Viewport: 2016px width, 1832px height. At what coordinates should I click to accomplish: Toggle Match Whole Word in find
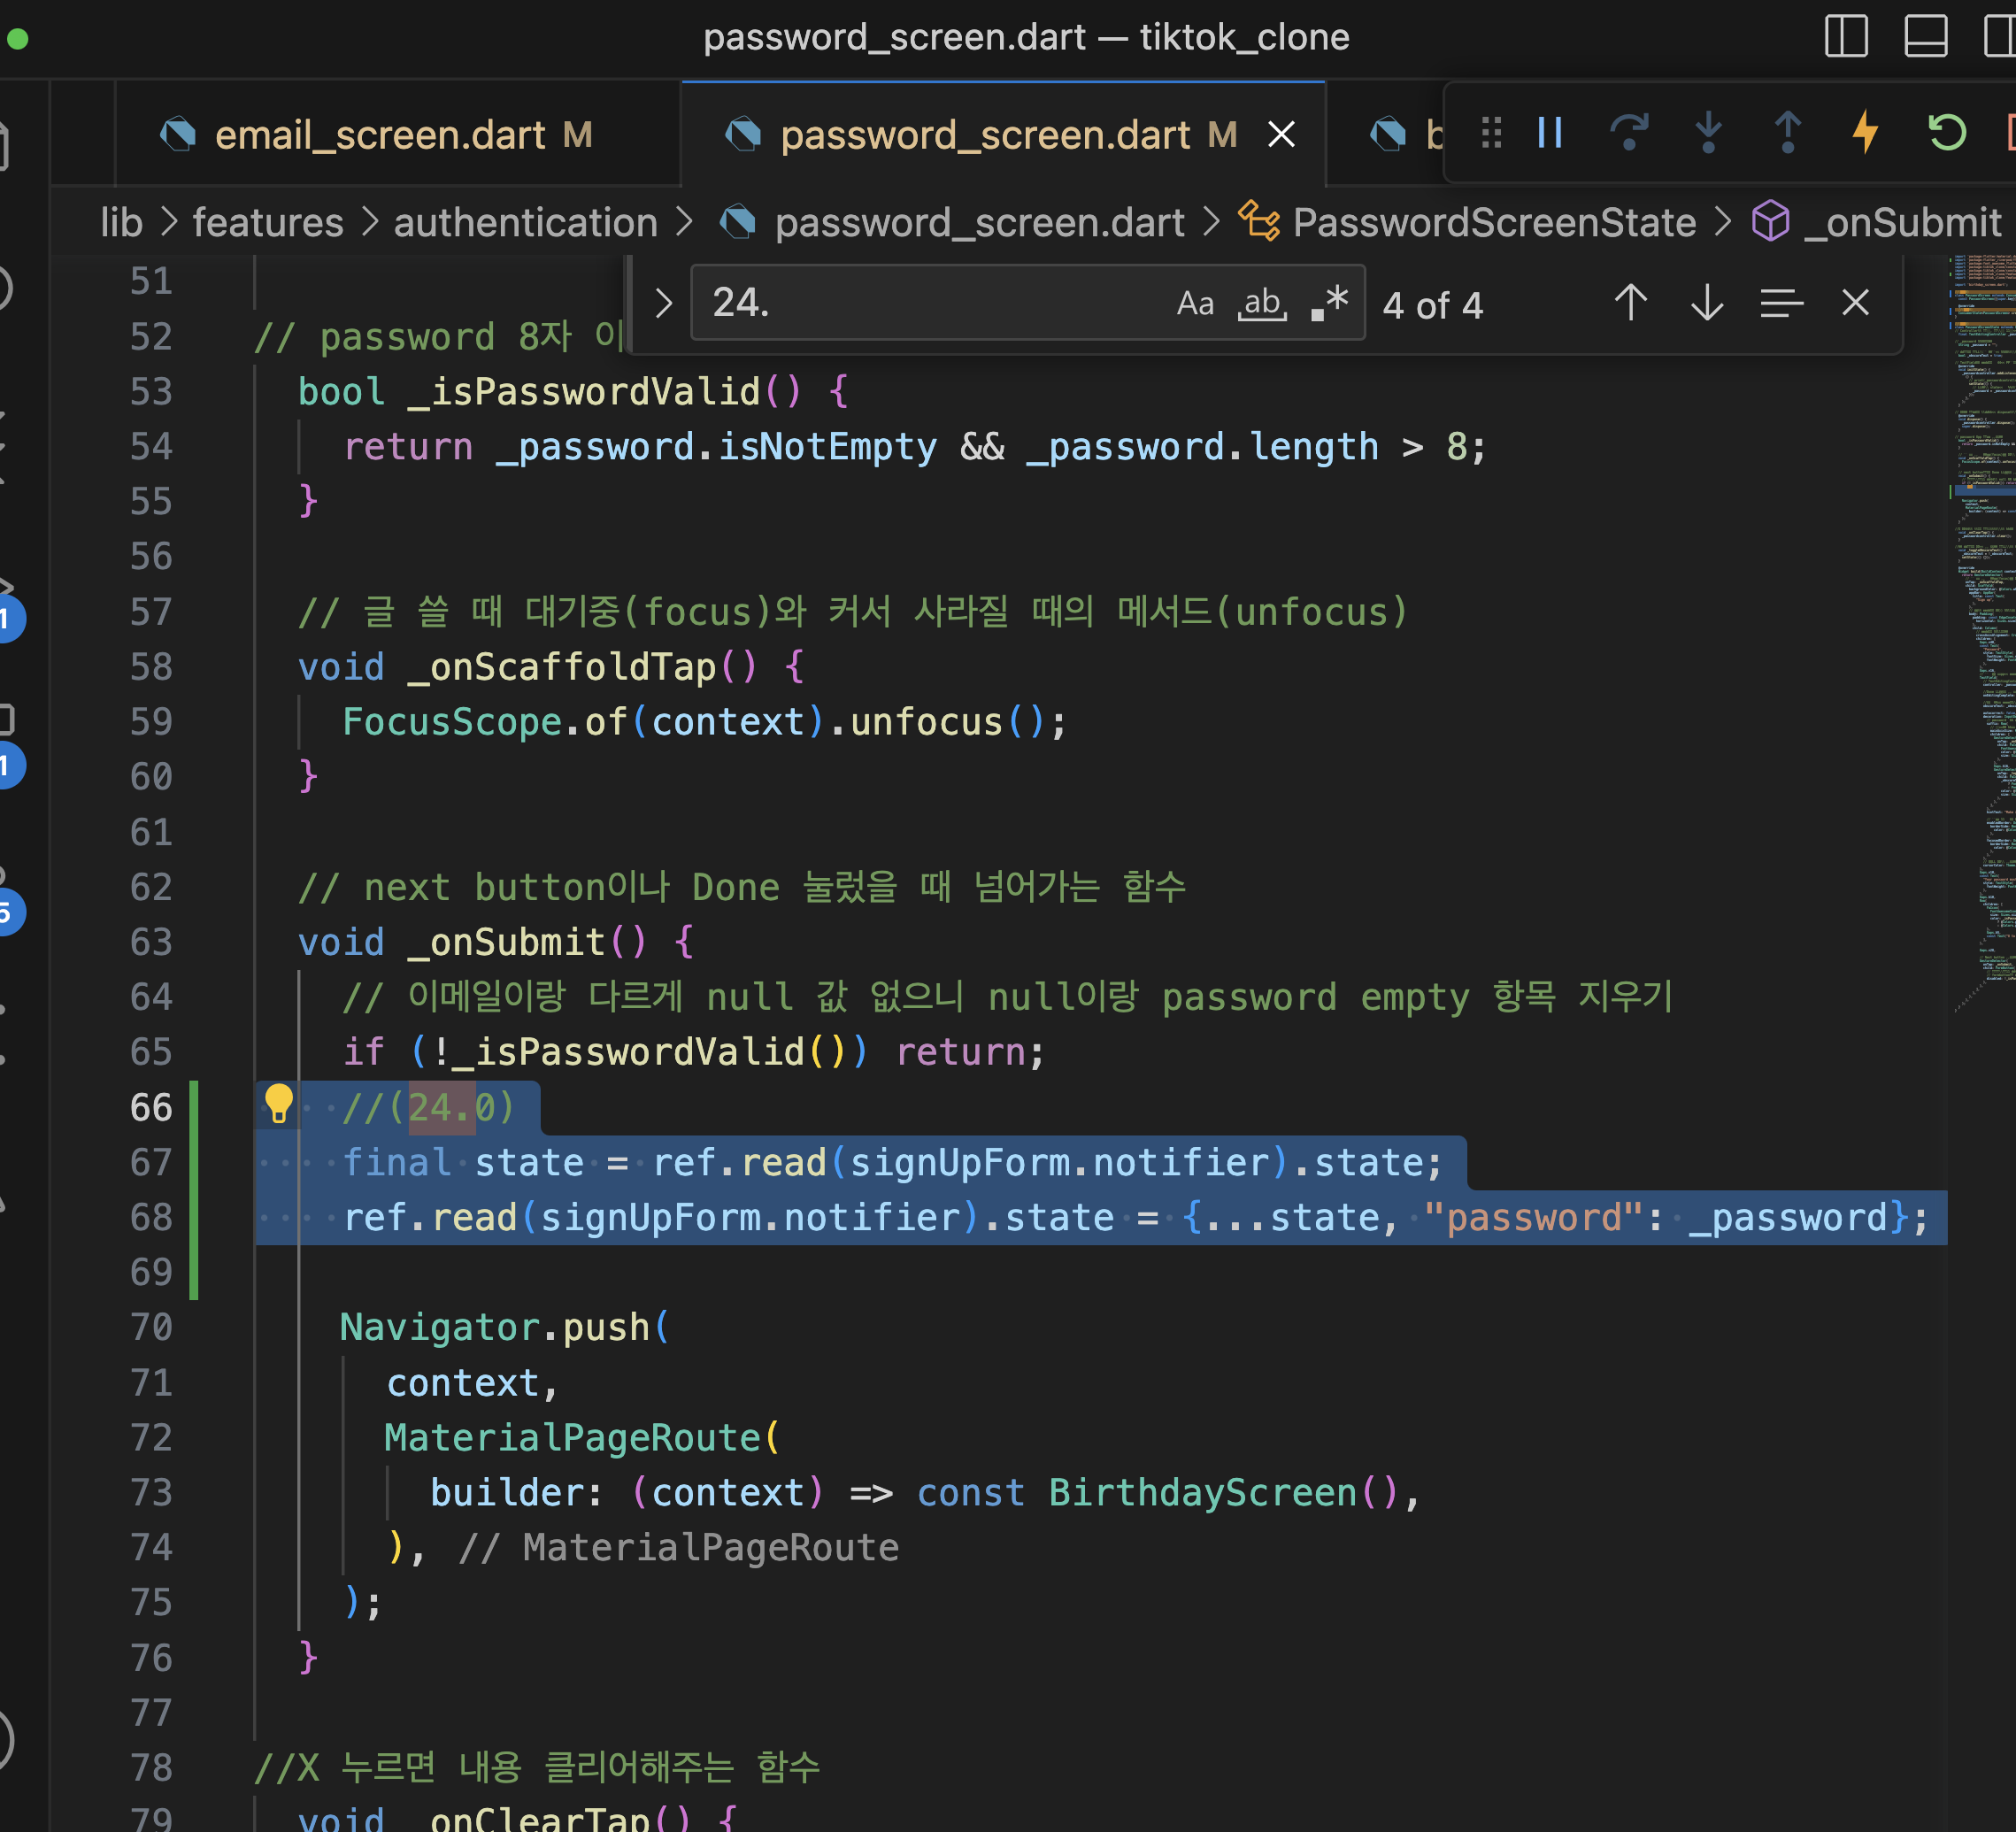1262,303
